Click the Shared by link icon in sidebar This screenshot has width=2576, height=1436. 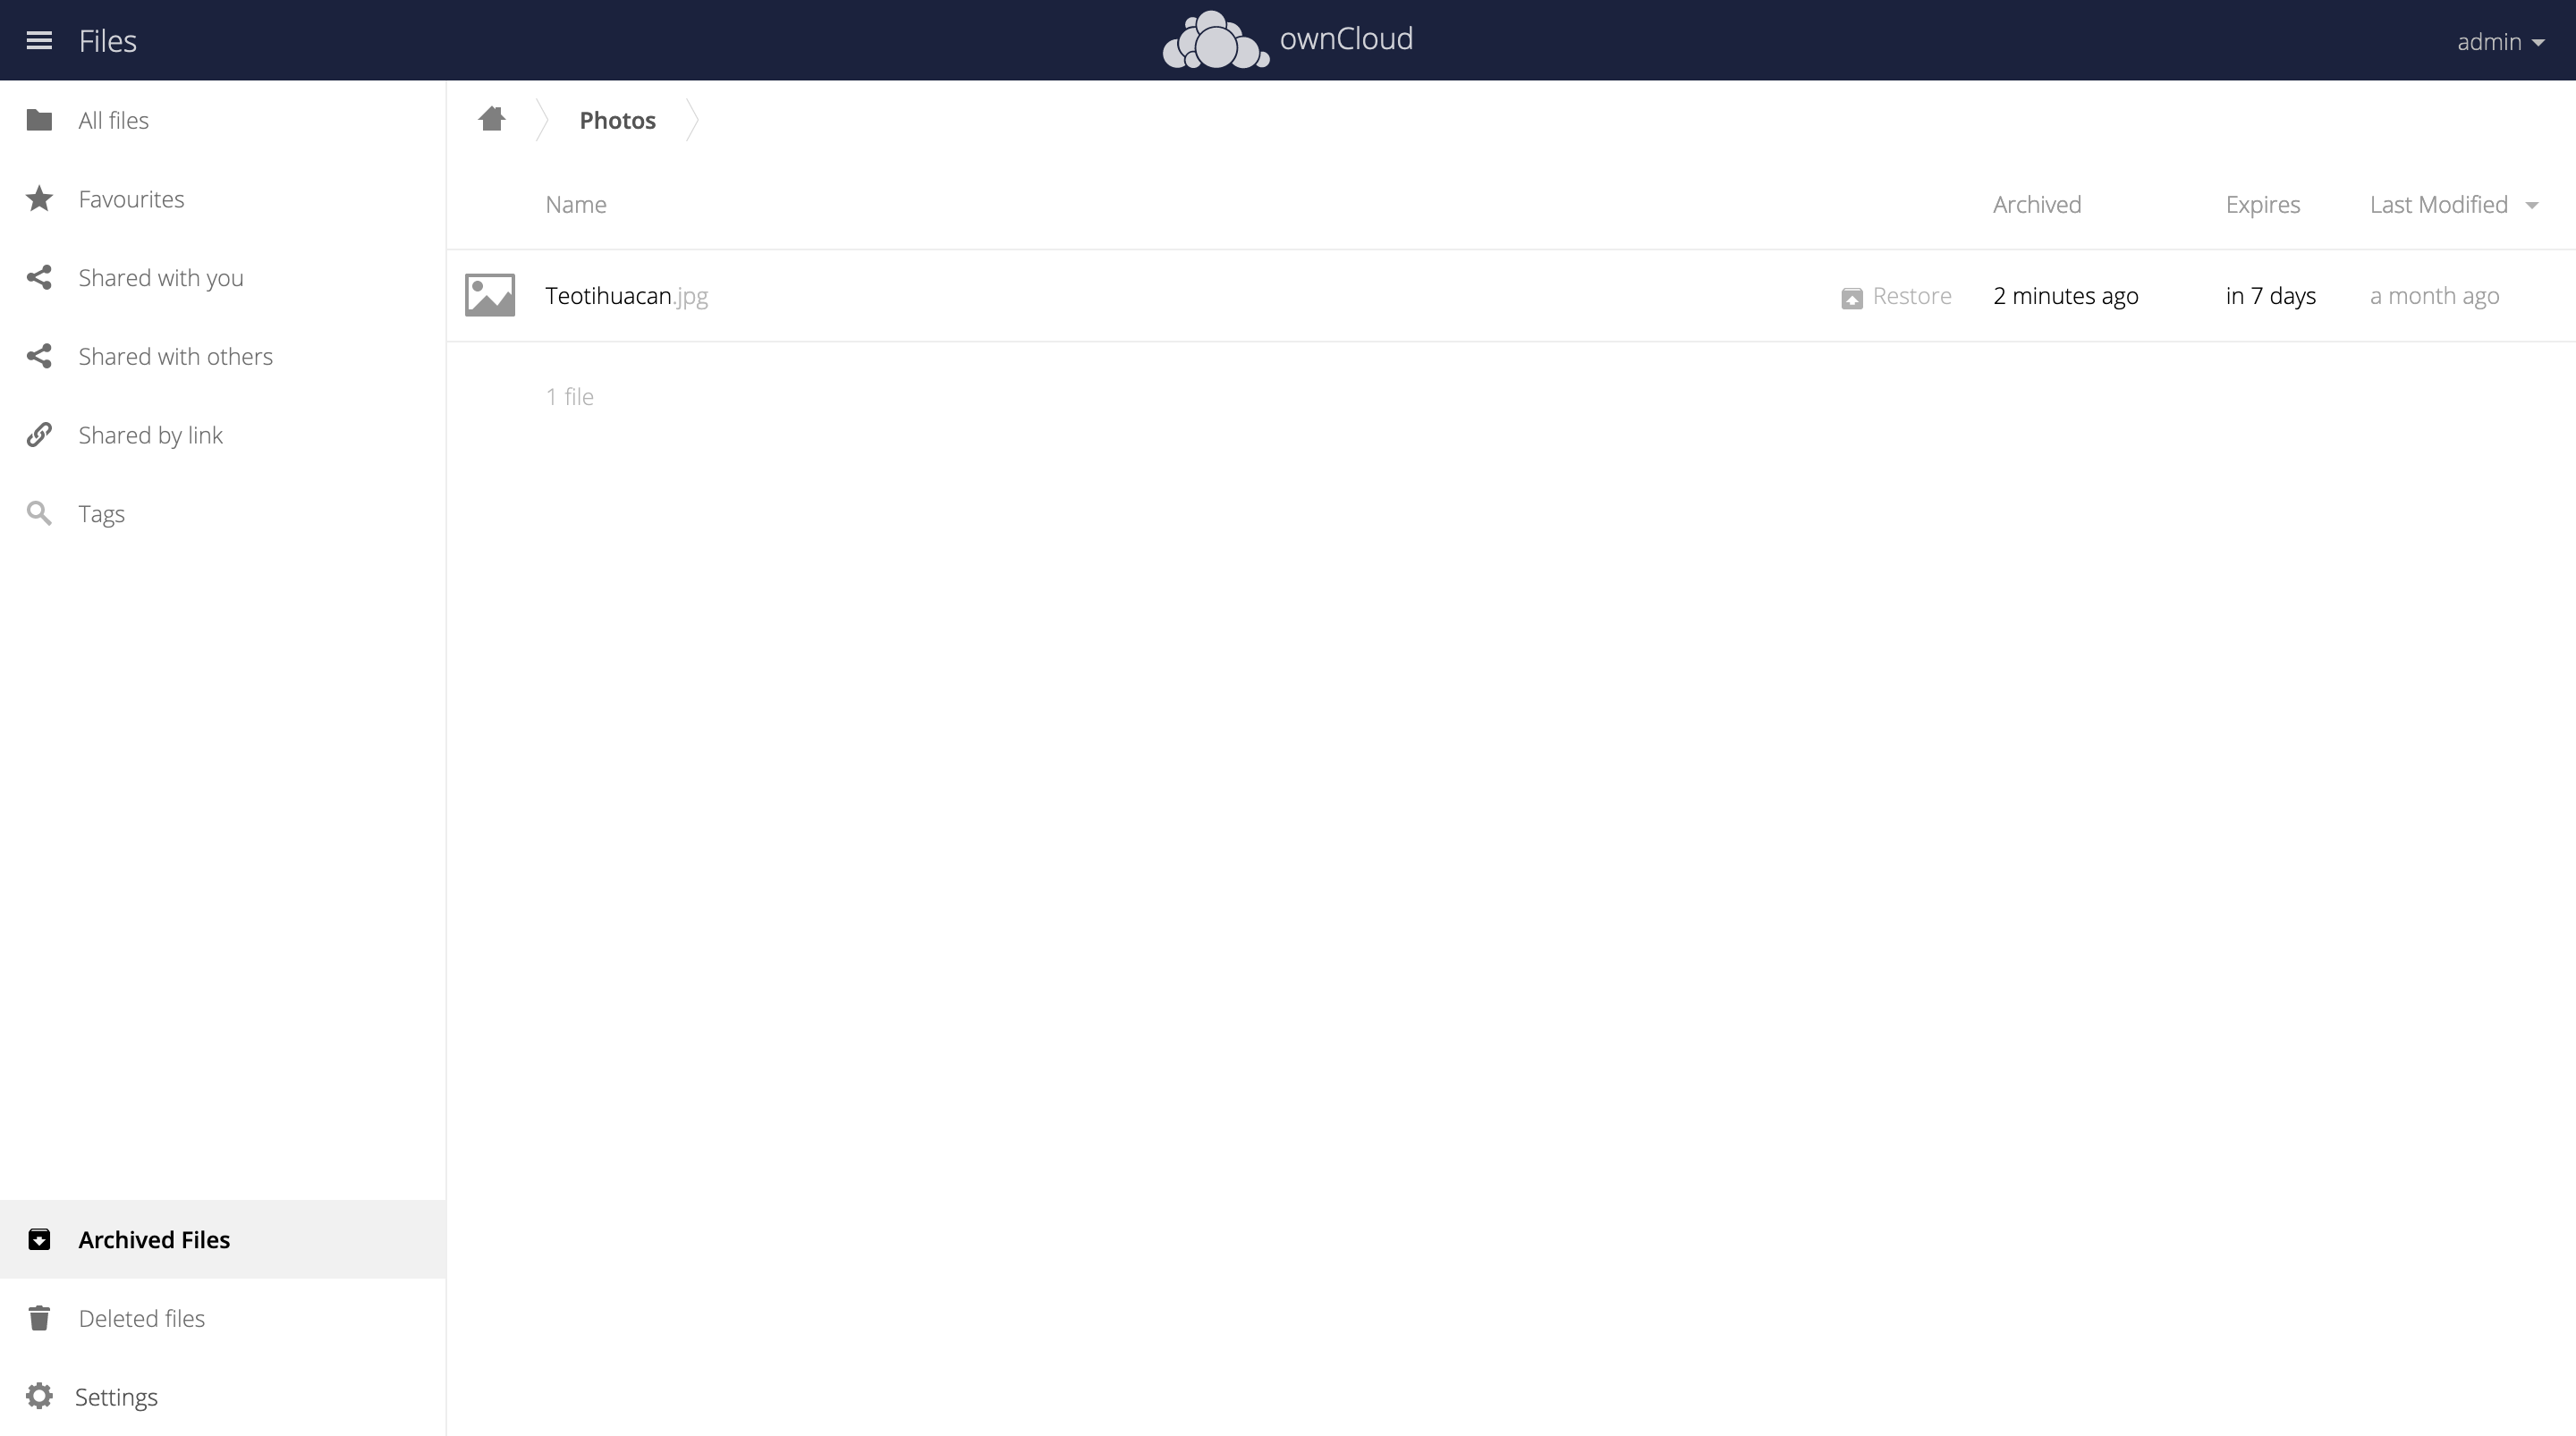pos(38,434)
